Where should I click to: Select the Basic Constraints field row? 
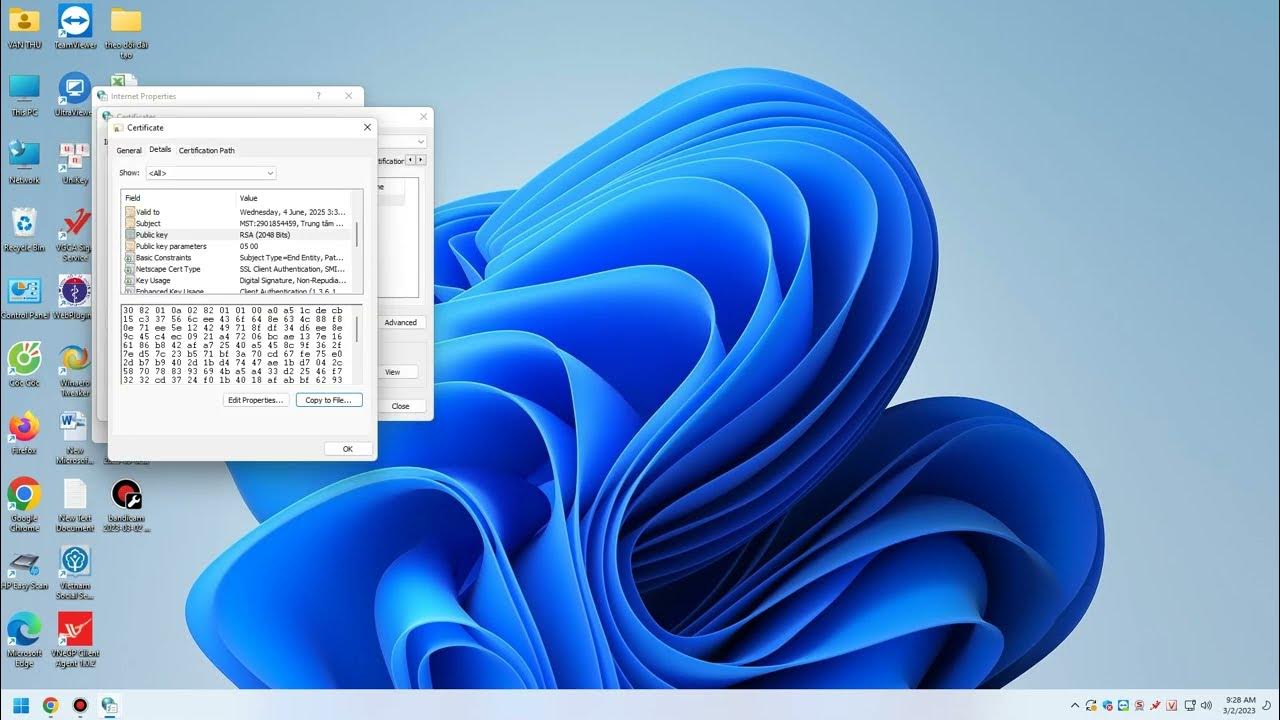[237, 258]
